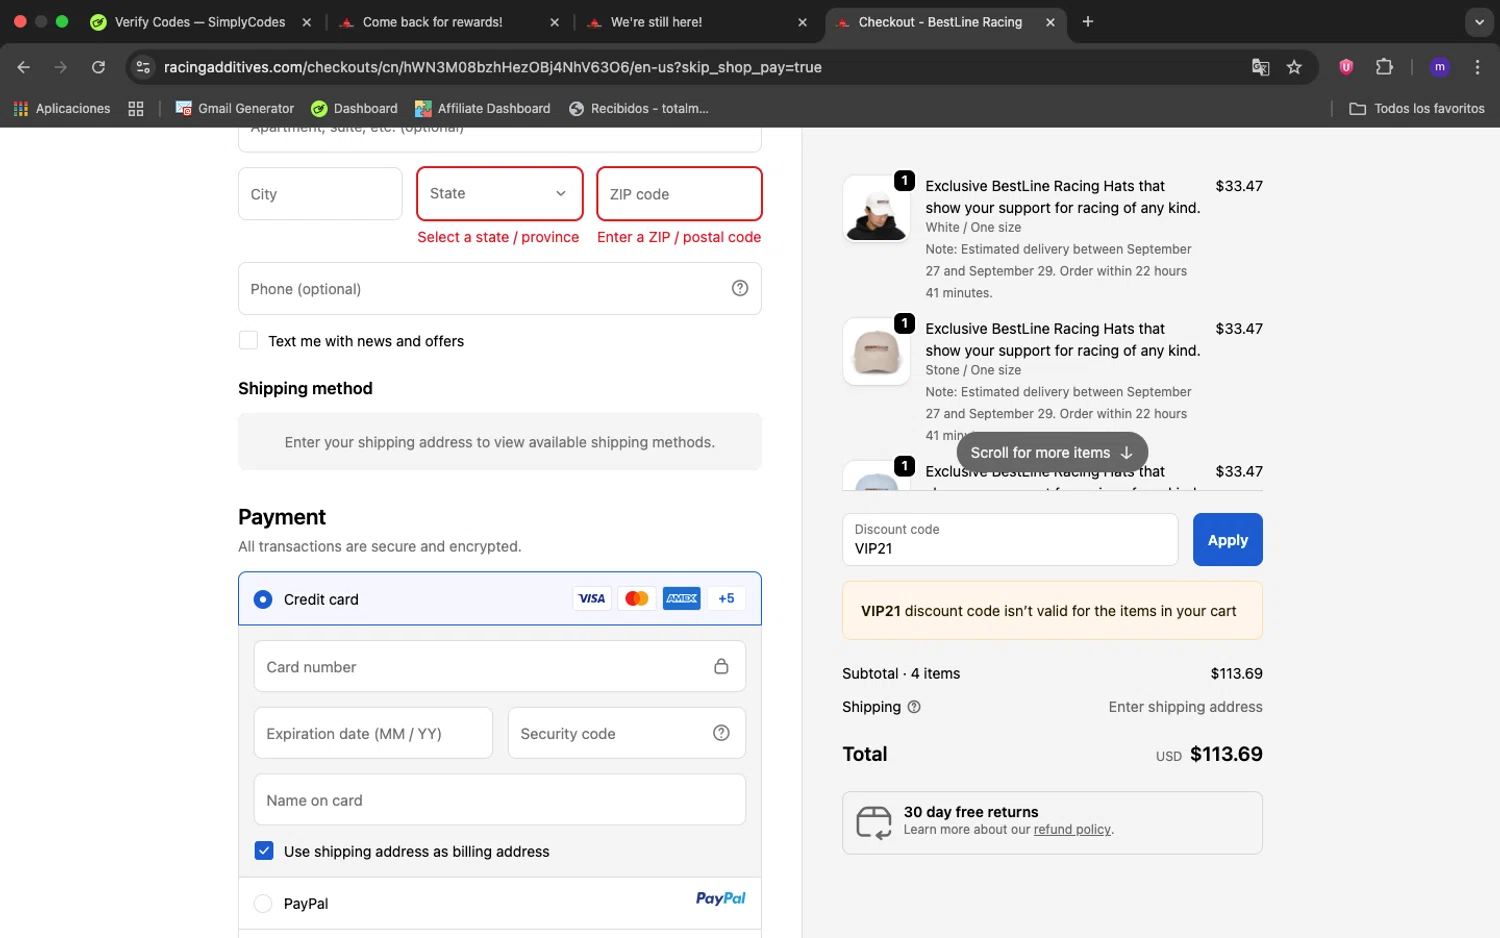
Task: Click the PayPal logo
Action: (720, 898)
